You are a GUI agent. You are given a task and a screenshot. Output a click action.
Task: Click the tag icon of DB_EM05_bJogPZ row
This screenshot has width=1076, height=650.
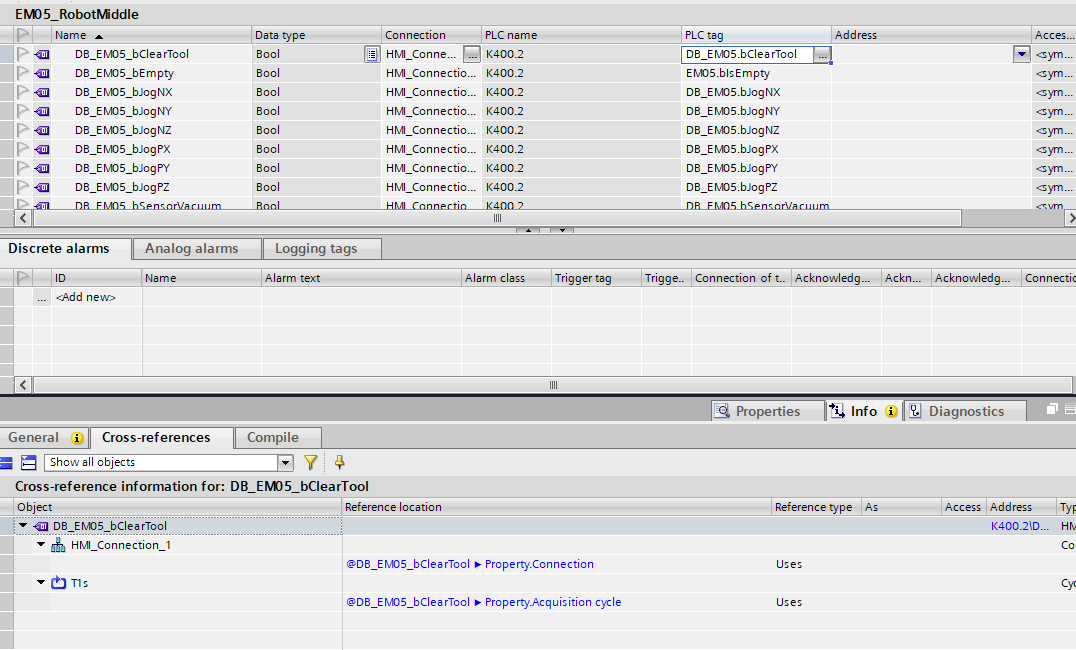42,187
